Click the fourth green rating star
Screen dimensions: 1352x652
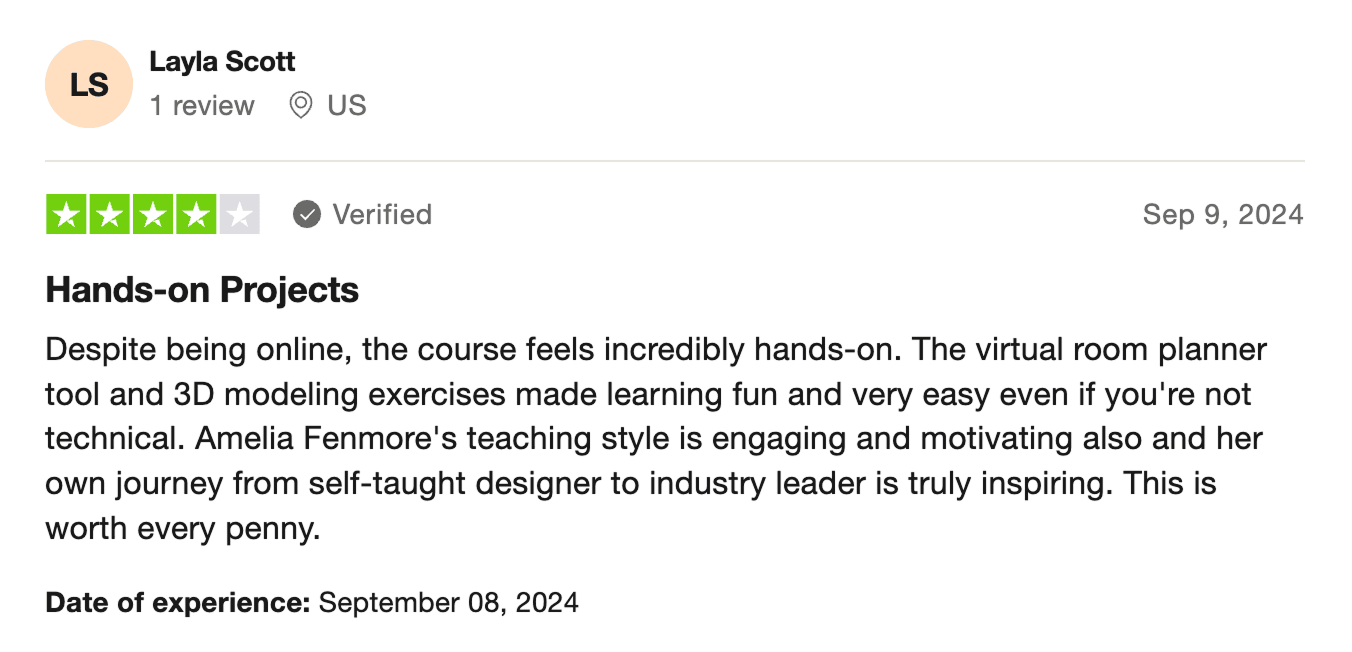point(196,214)
